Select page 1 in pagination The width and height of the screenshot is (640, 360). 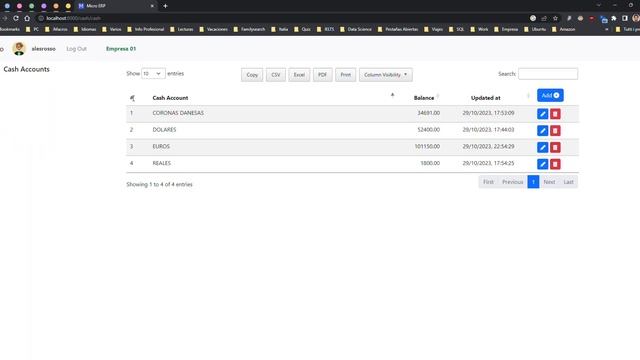[533, 182]
